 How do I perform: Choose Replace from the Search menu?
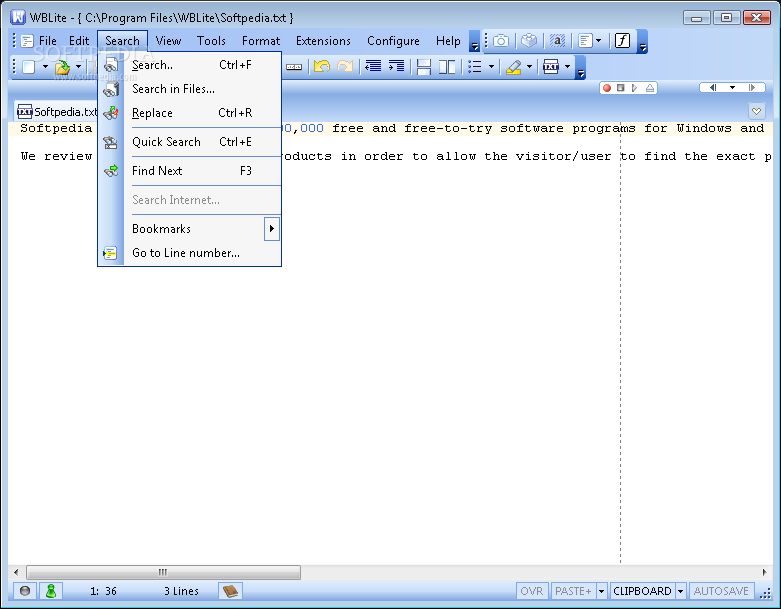(190, 113)
